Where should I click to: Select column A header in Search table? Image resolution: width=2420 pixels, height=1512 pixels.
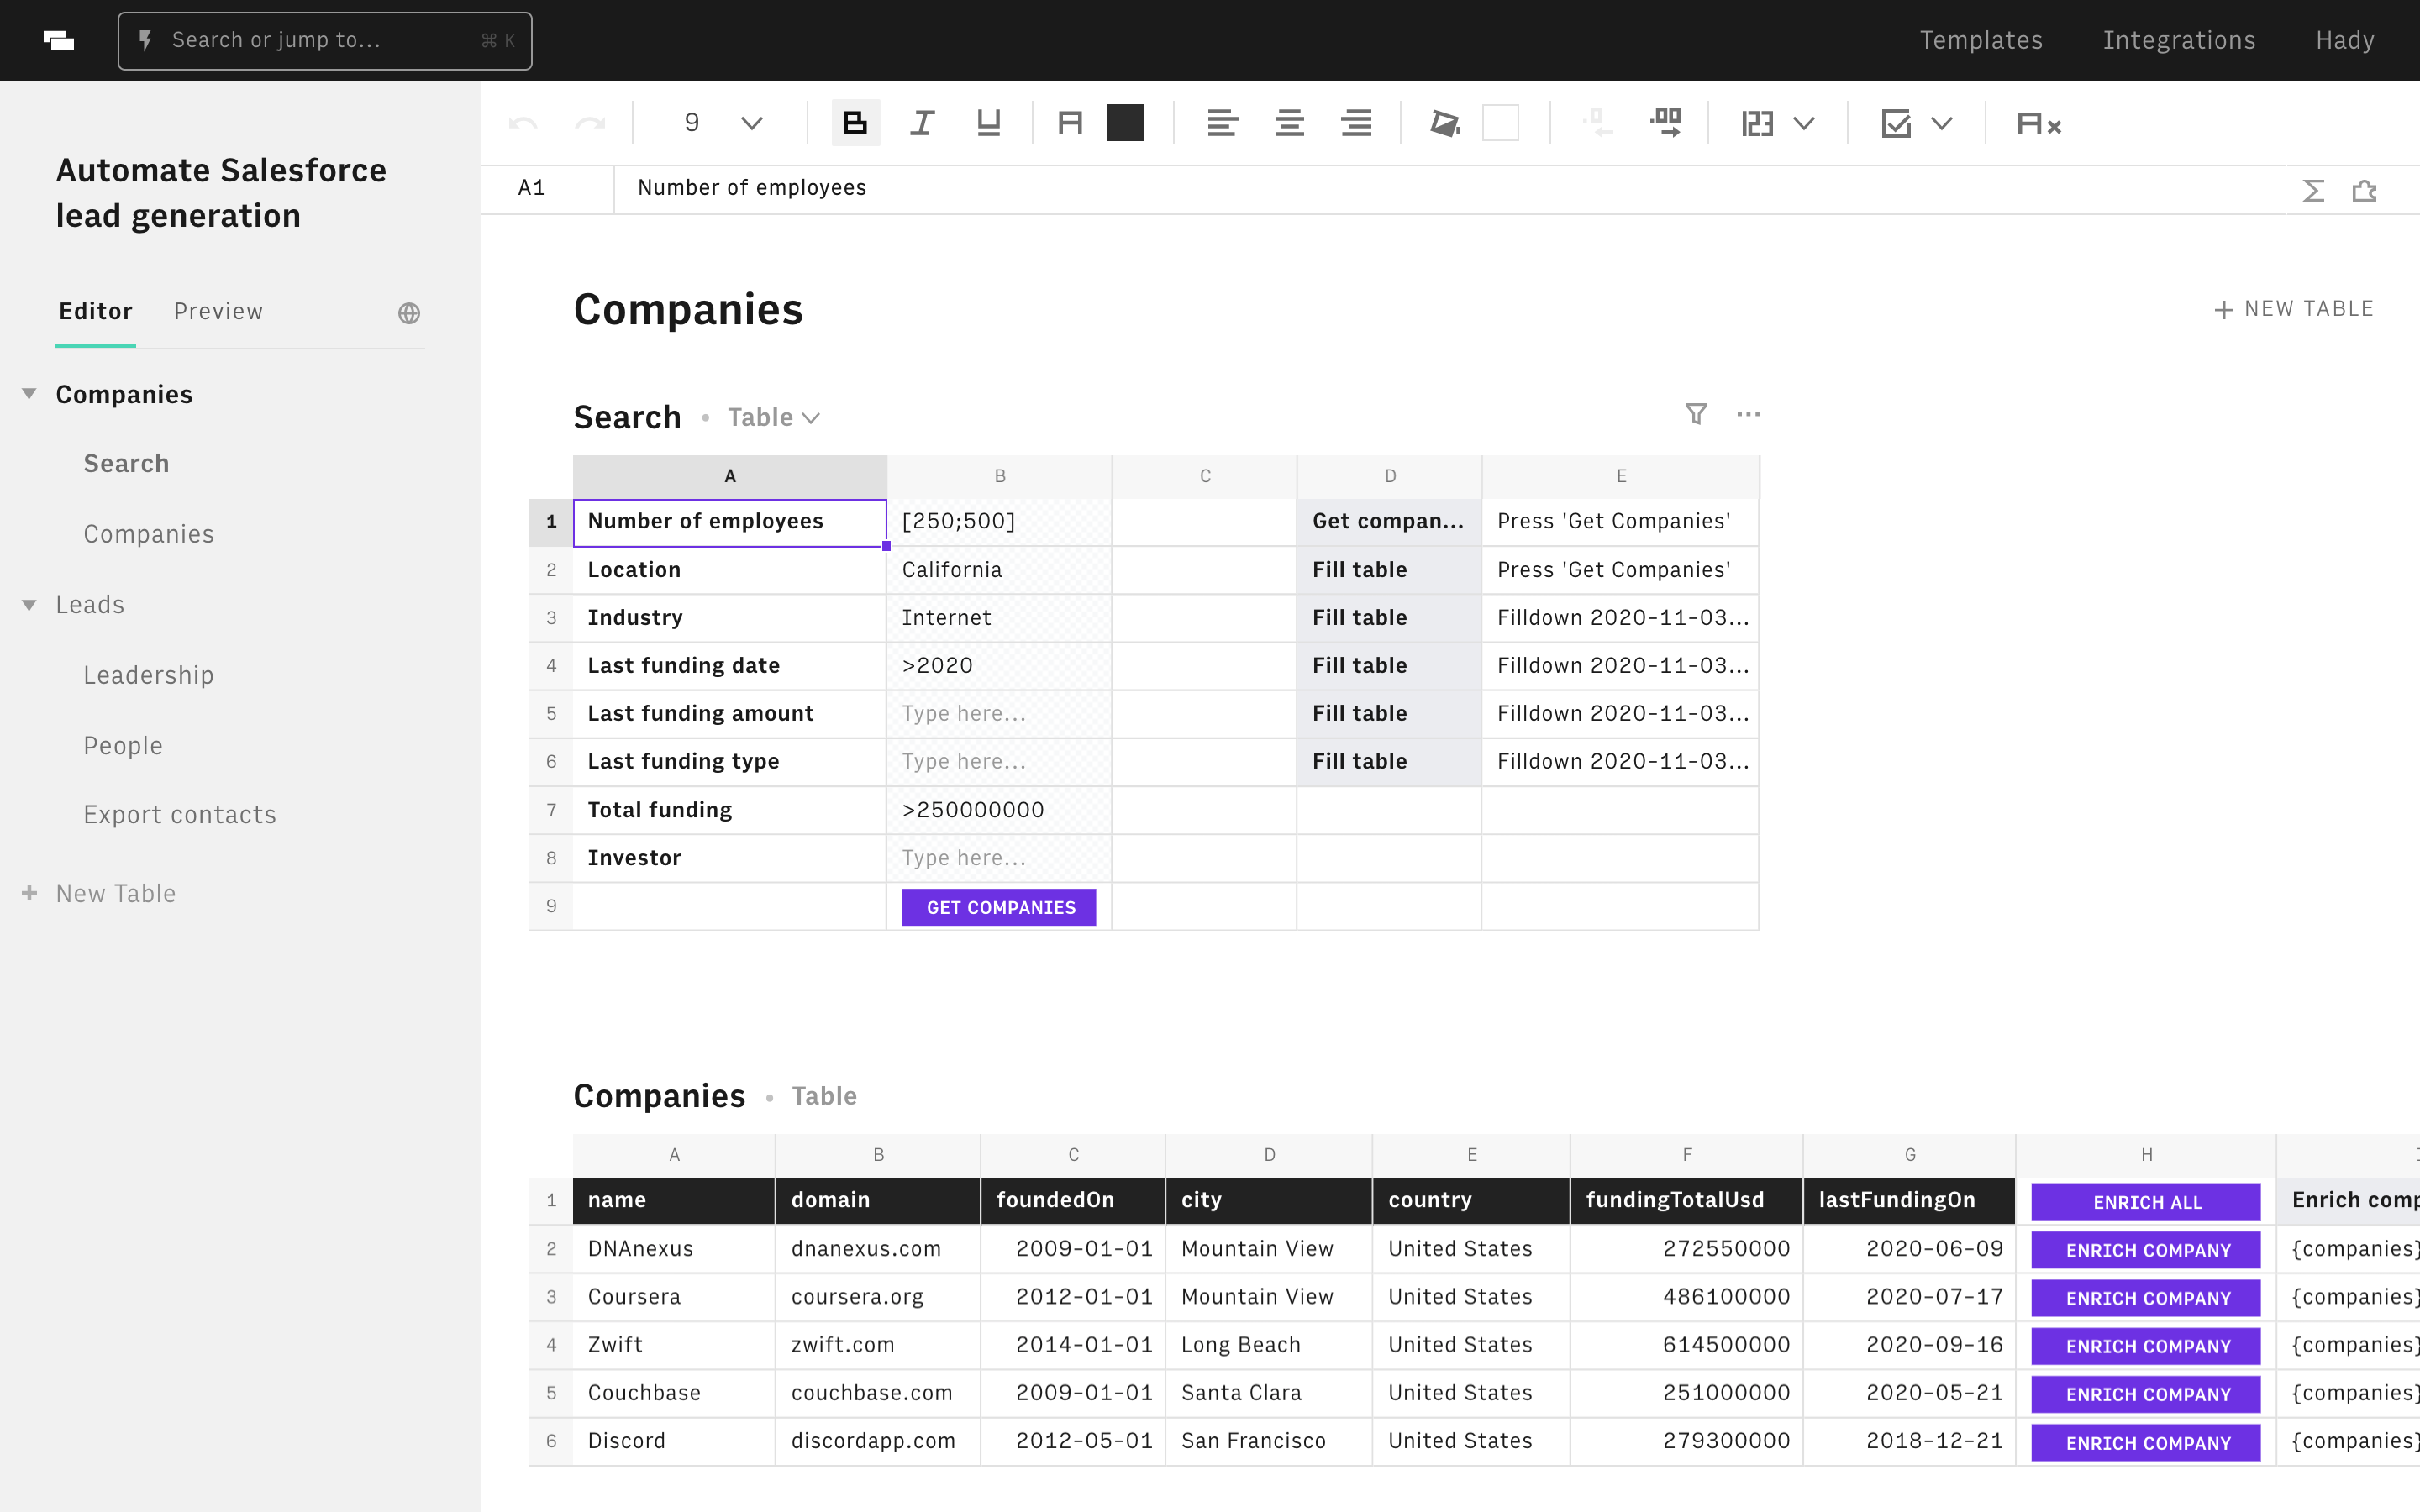(x=730, y=477)
